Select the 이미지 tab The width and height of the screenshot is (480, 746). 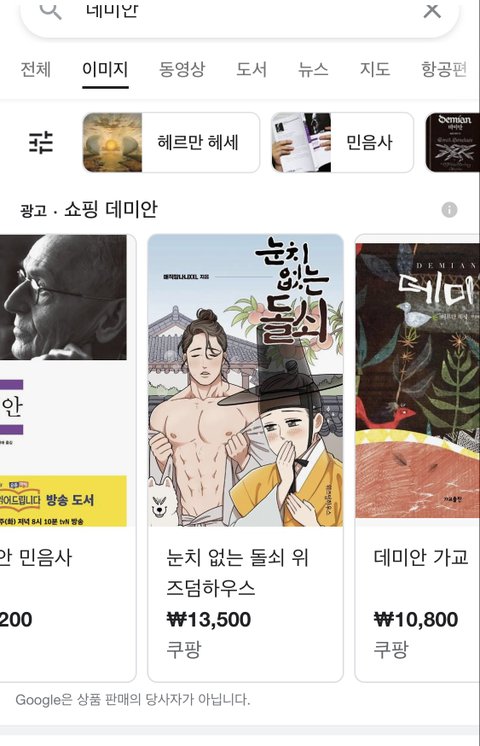pos(105,69)
